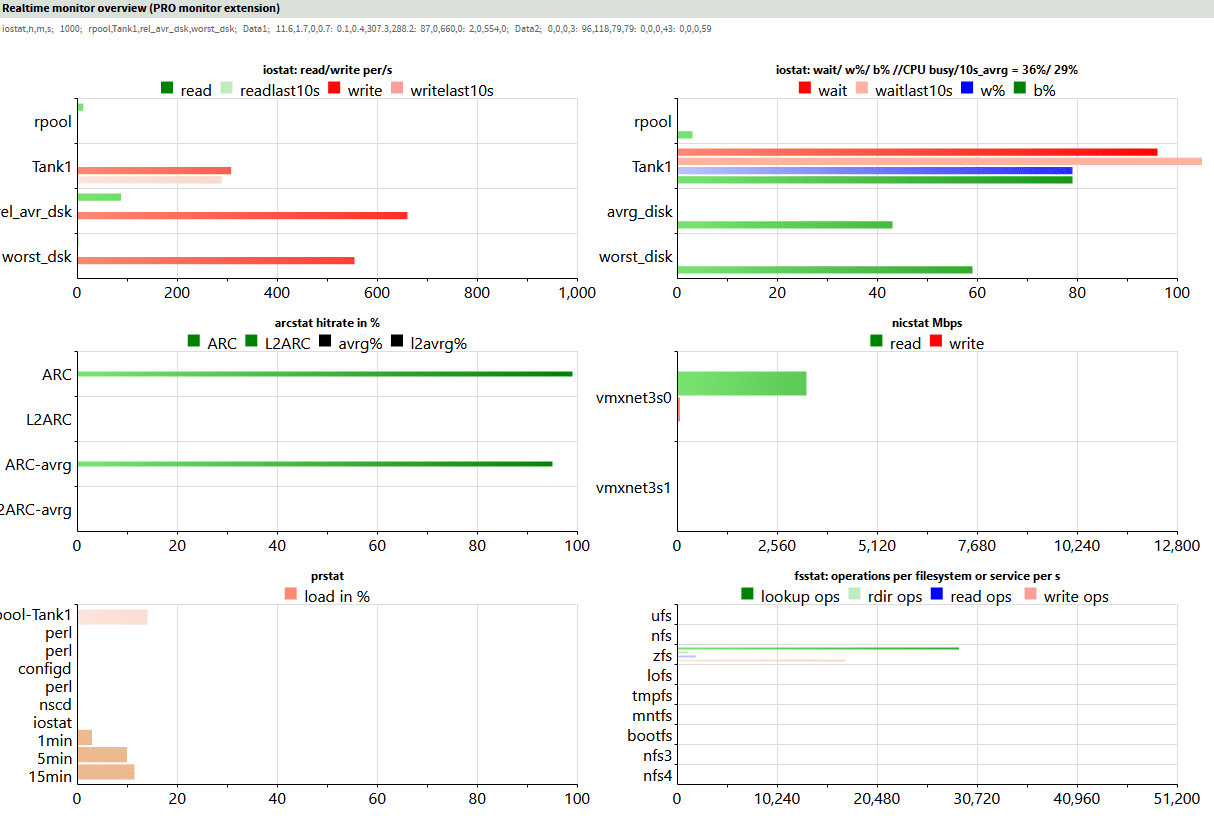Click the green avrg_disk b% bar
1214x818 pixels.
[784, 224]
